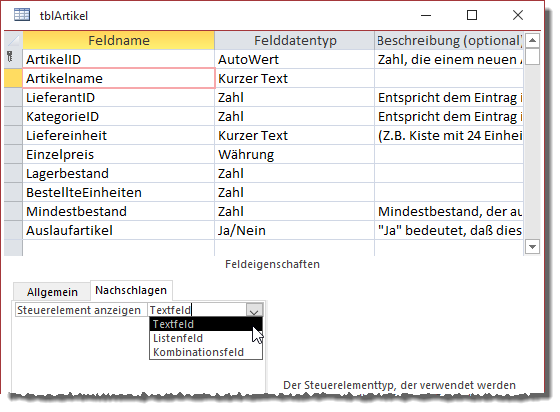
Task: Click the row selector of Artikelname
Action: (x=14, y=78)
